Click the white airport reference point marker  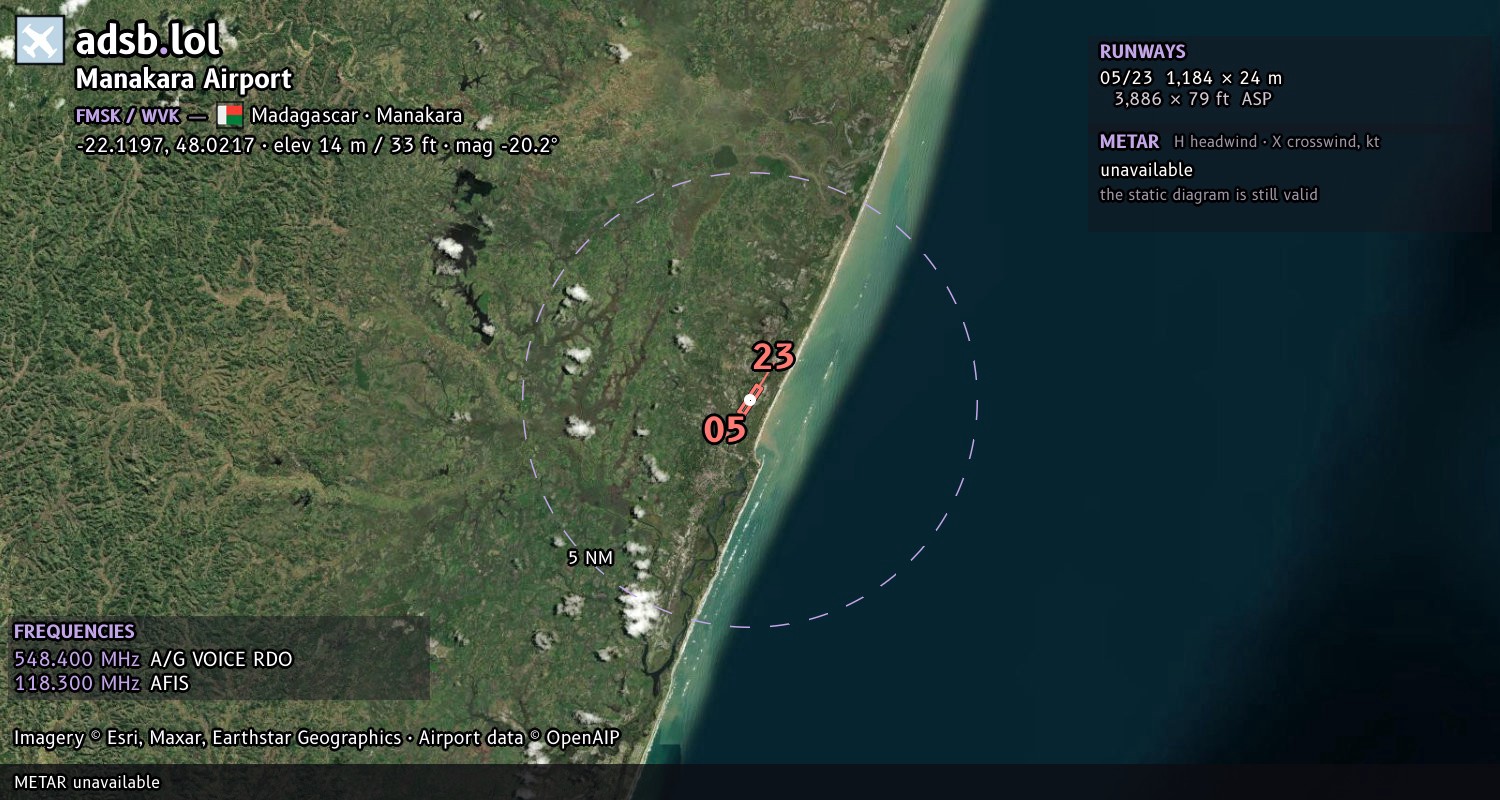point(750,400)
